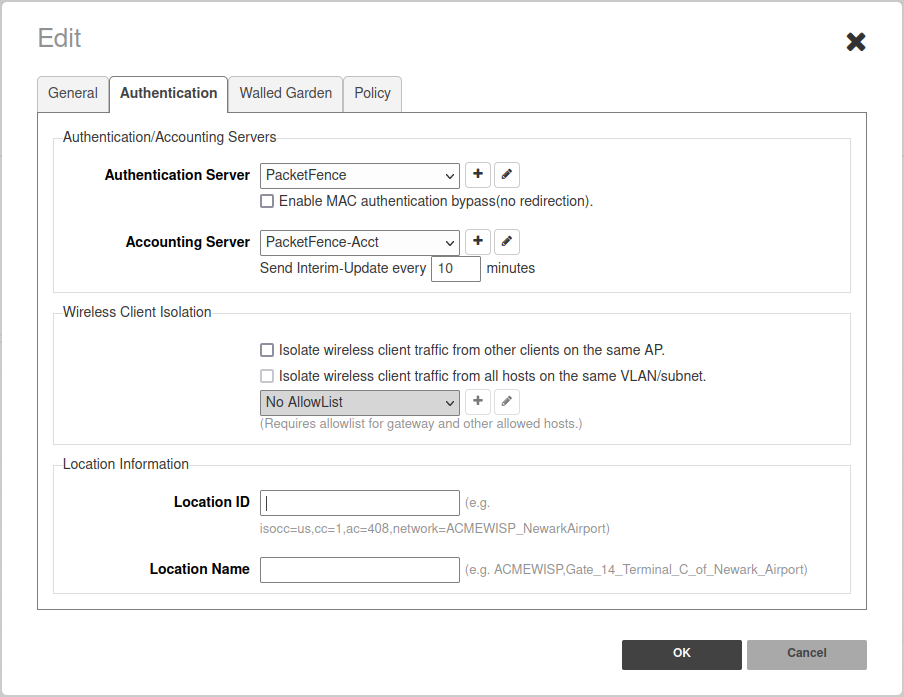Check isolate traffic from hosts on same VLAN/subnet

[x=267, y=376]
